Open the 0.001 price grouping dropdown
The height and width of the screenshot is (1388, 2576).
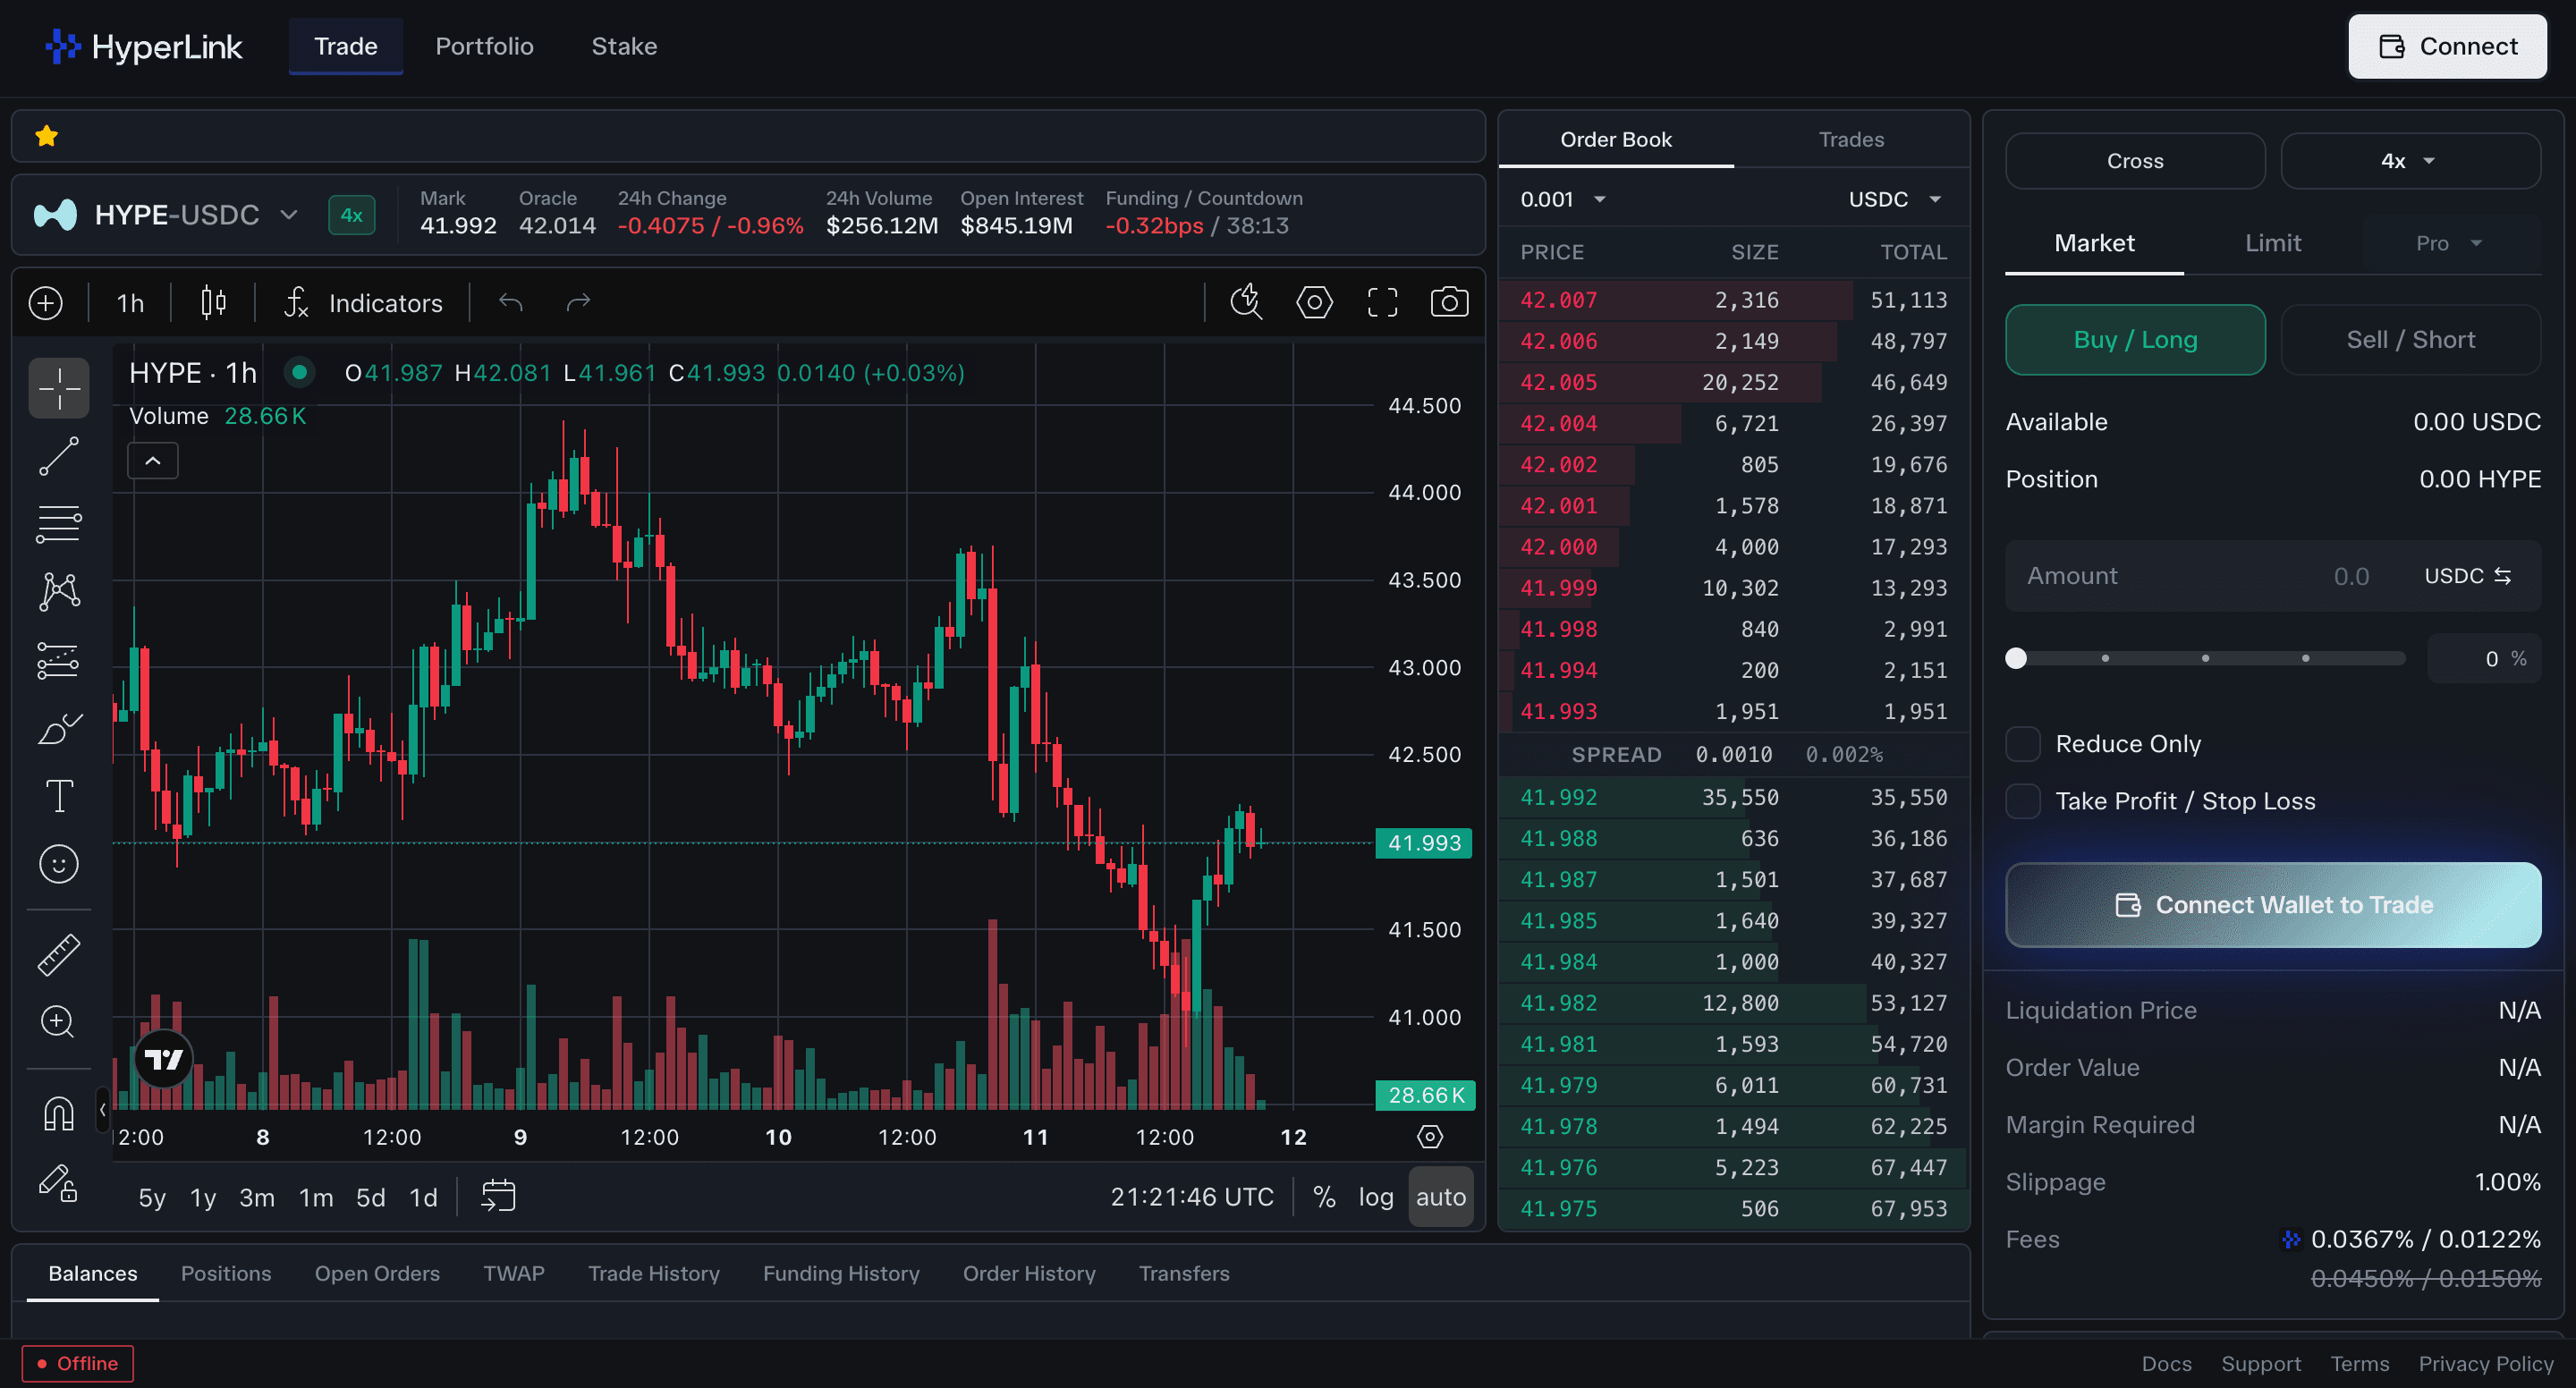(1563, 199)
